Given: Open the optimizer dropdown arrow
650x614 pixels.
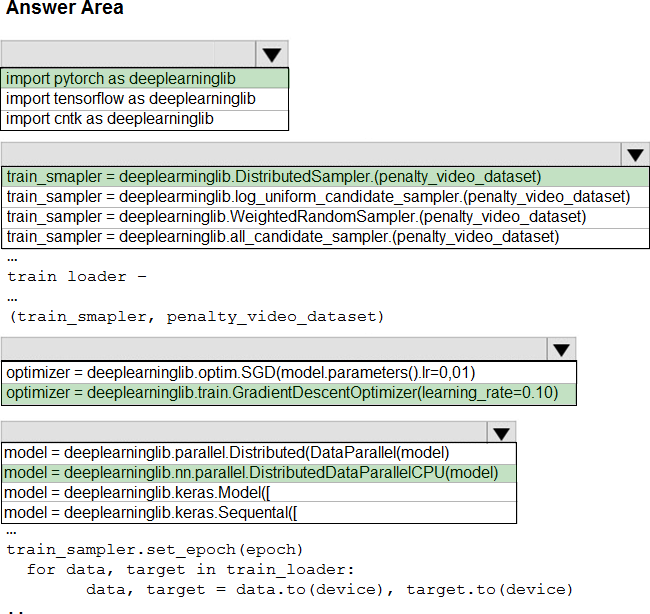Looking at the screenshot, I should 562,349.
